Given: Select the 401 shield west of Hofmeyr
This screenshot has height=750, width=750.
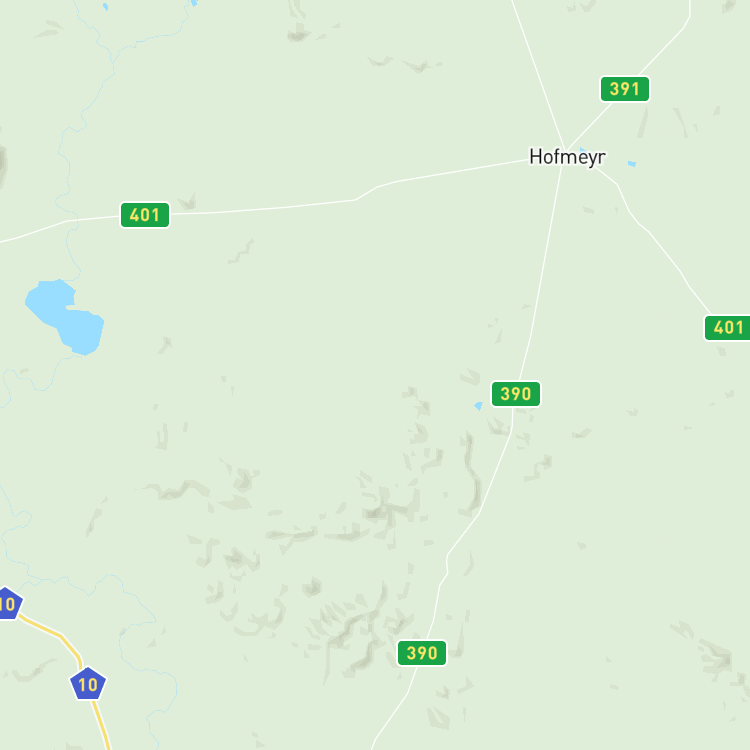Looking at the screenshot, I should point(144,215).
